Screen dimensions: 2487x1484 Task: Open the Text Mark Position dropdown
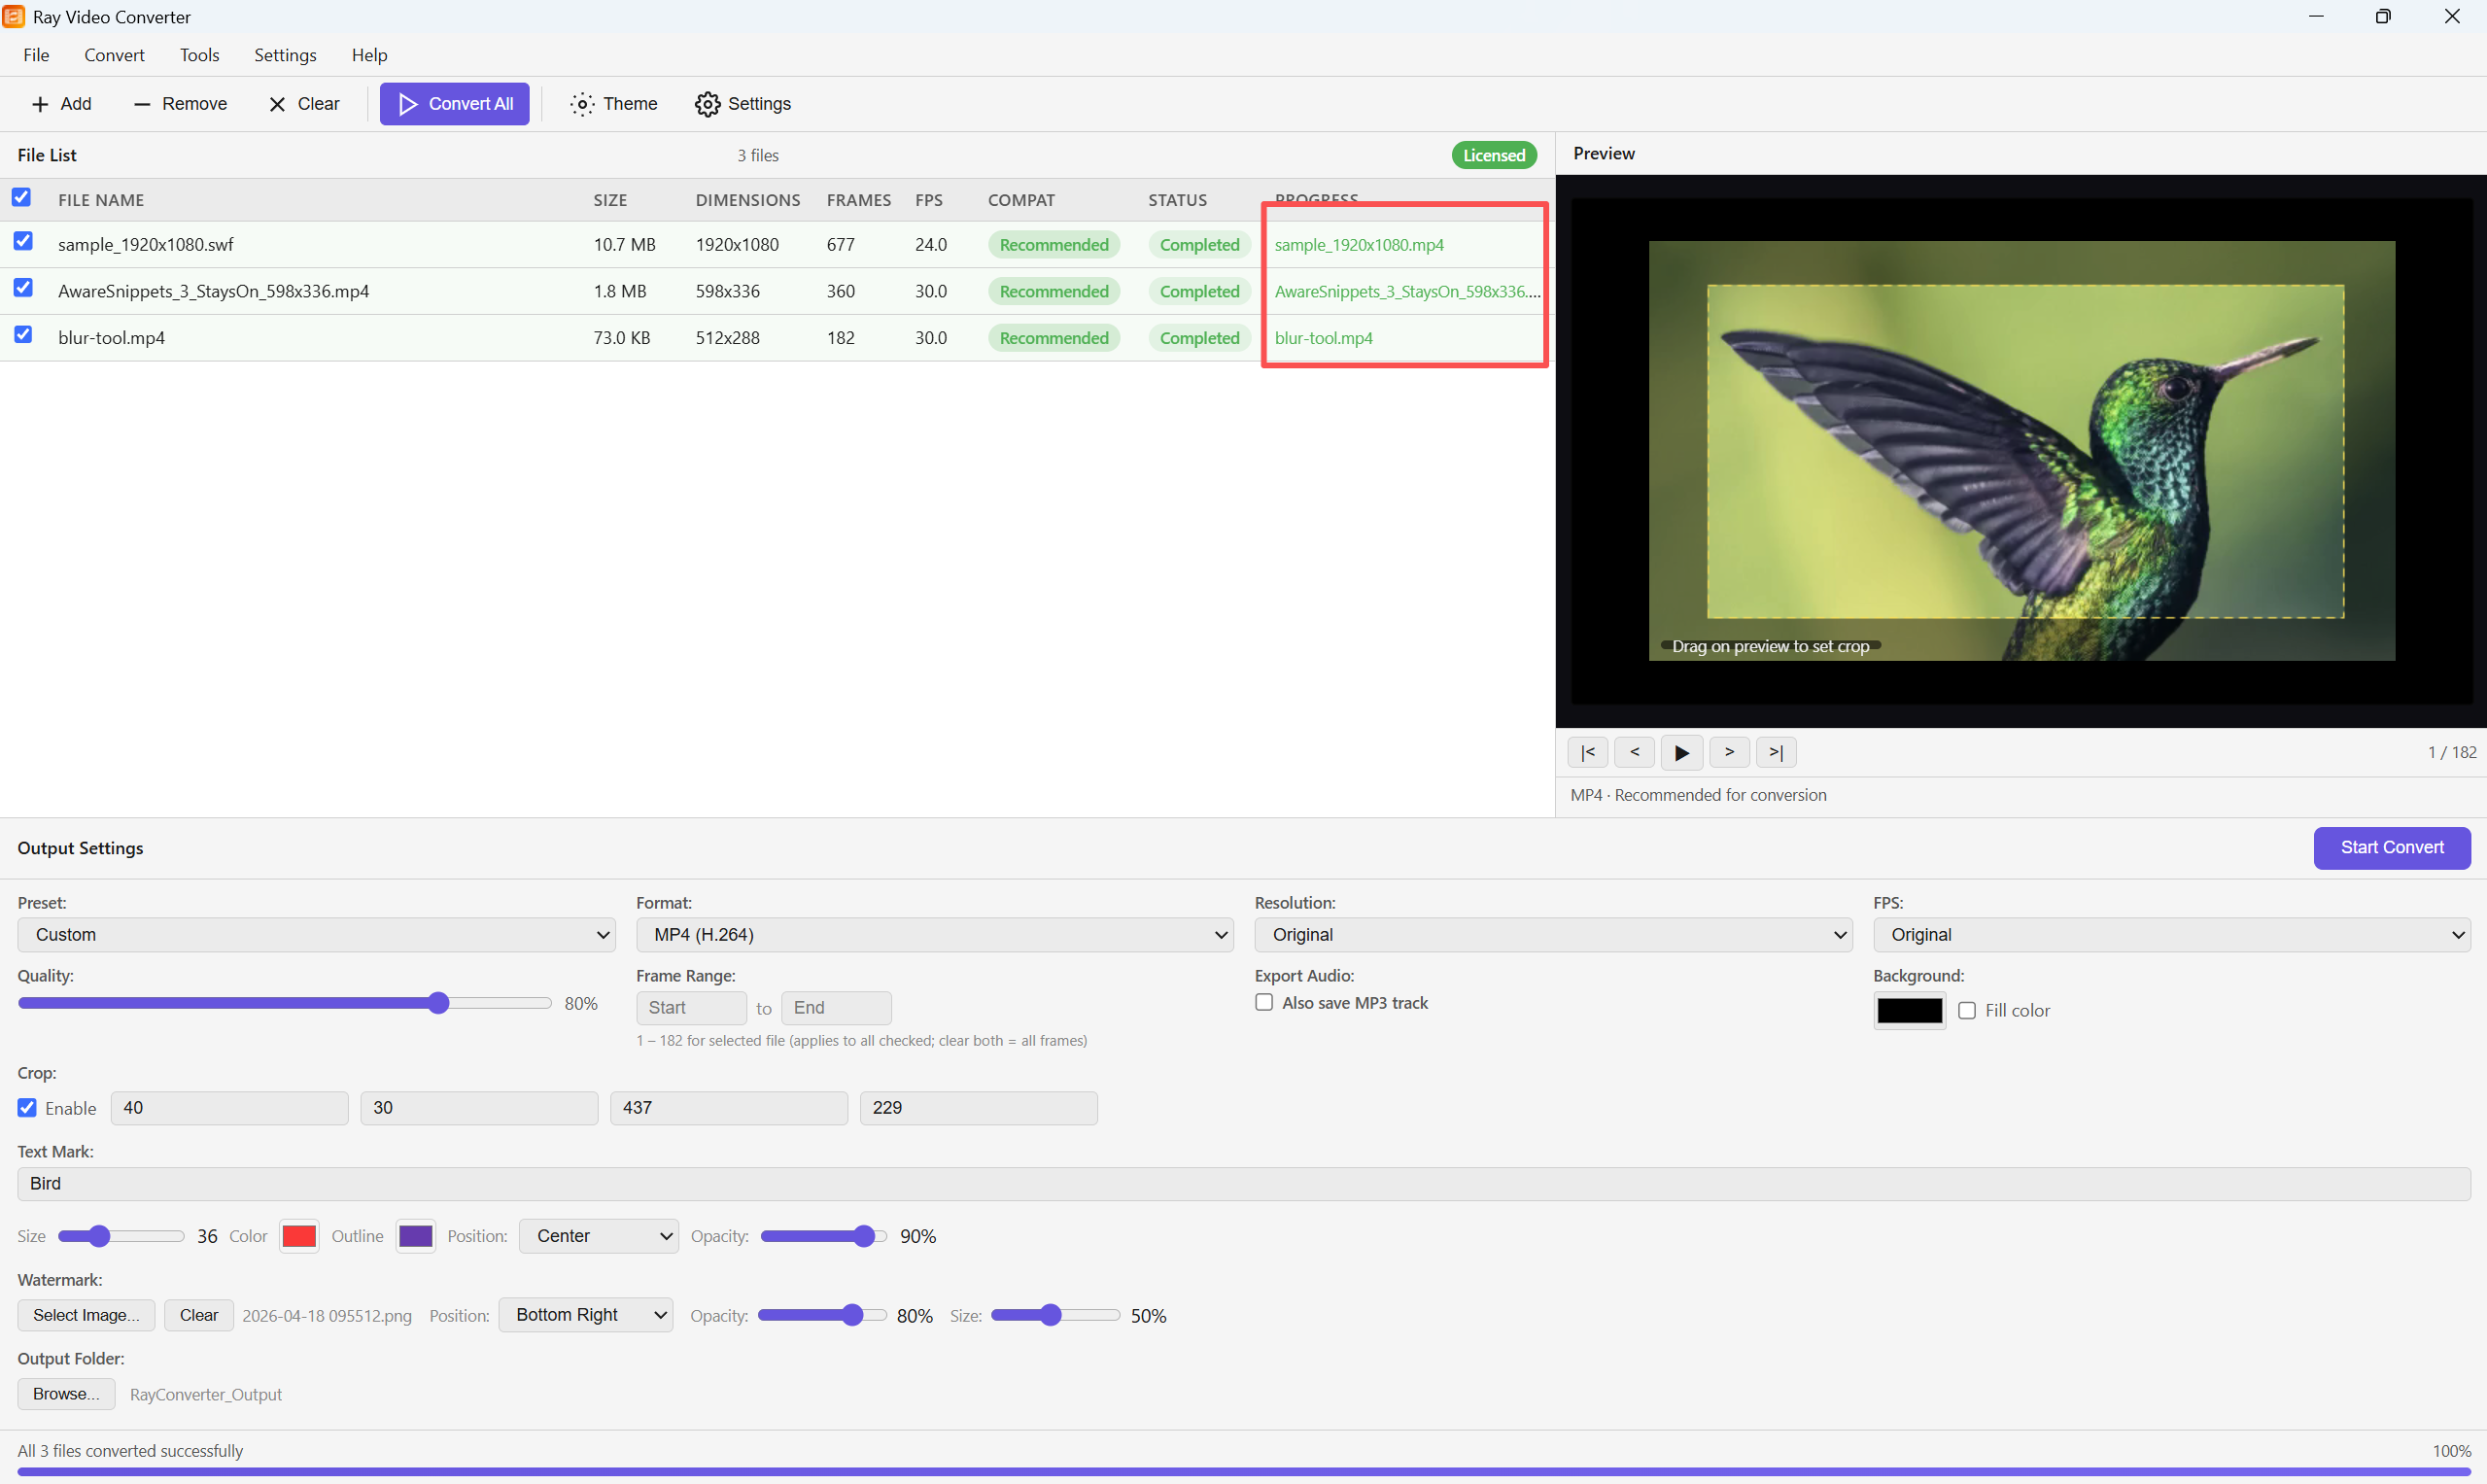[599, 1236]
